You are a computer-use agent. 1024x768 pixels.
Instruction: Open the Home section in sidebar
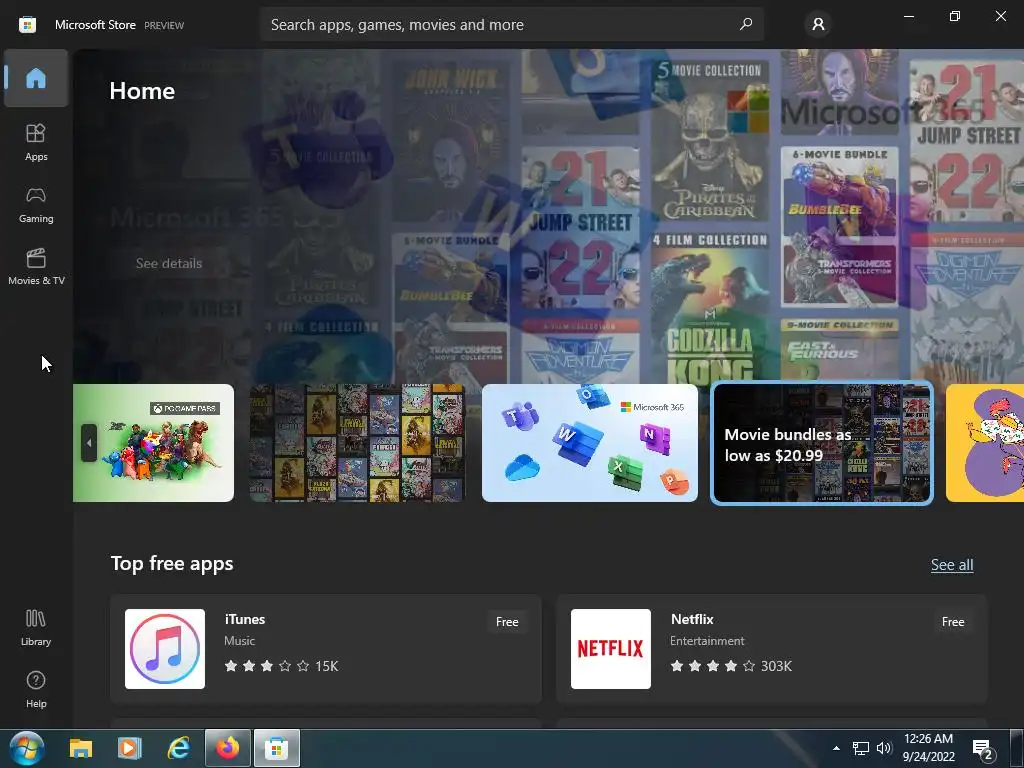(36, 78)
